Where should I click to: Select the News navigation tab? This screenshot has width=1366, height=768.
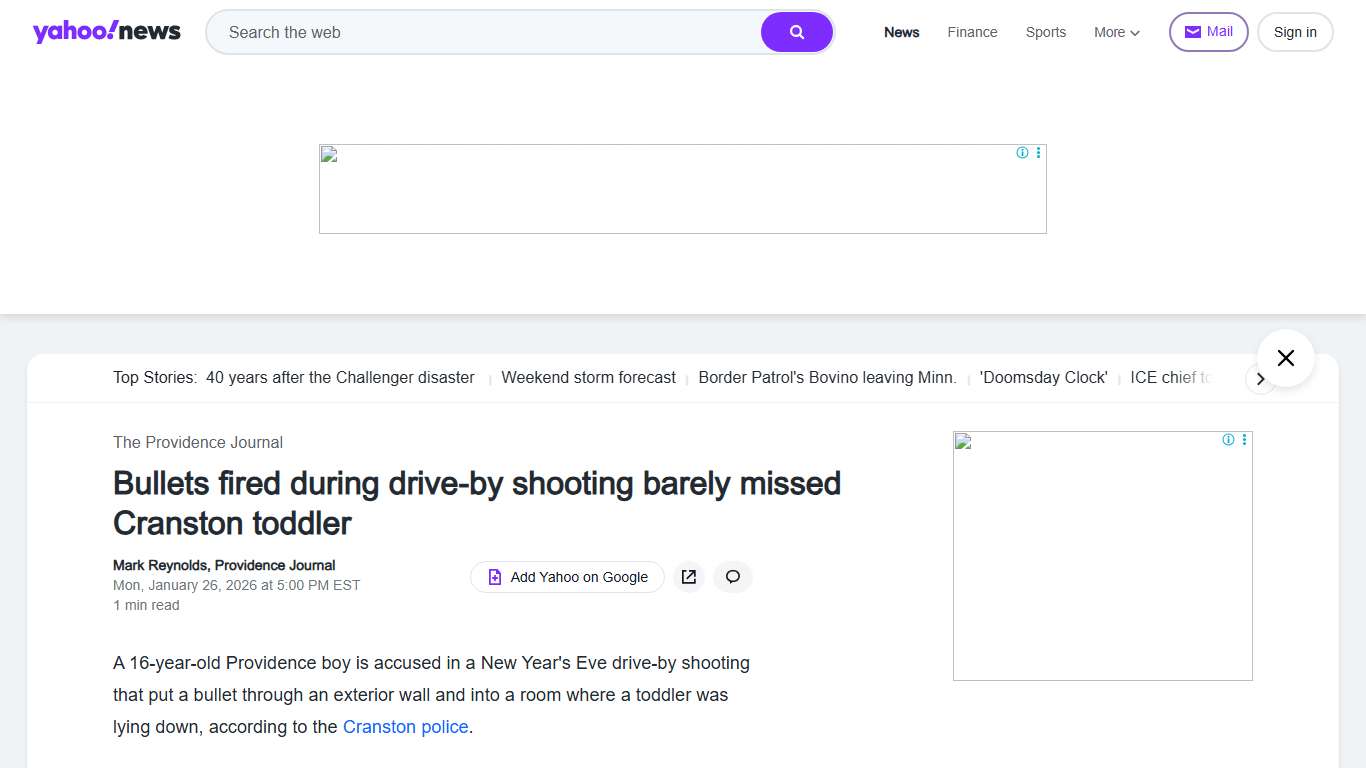[x=901, y=32]
